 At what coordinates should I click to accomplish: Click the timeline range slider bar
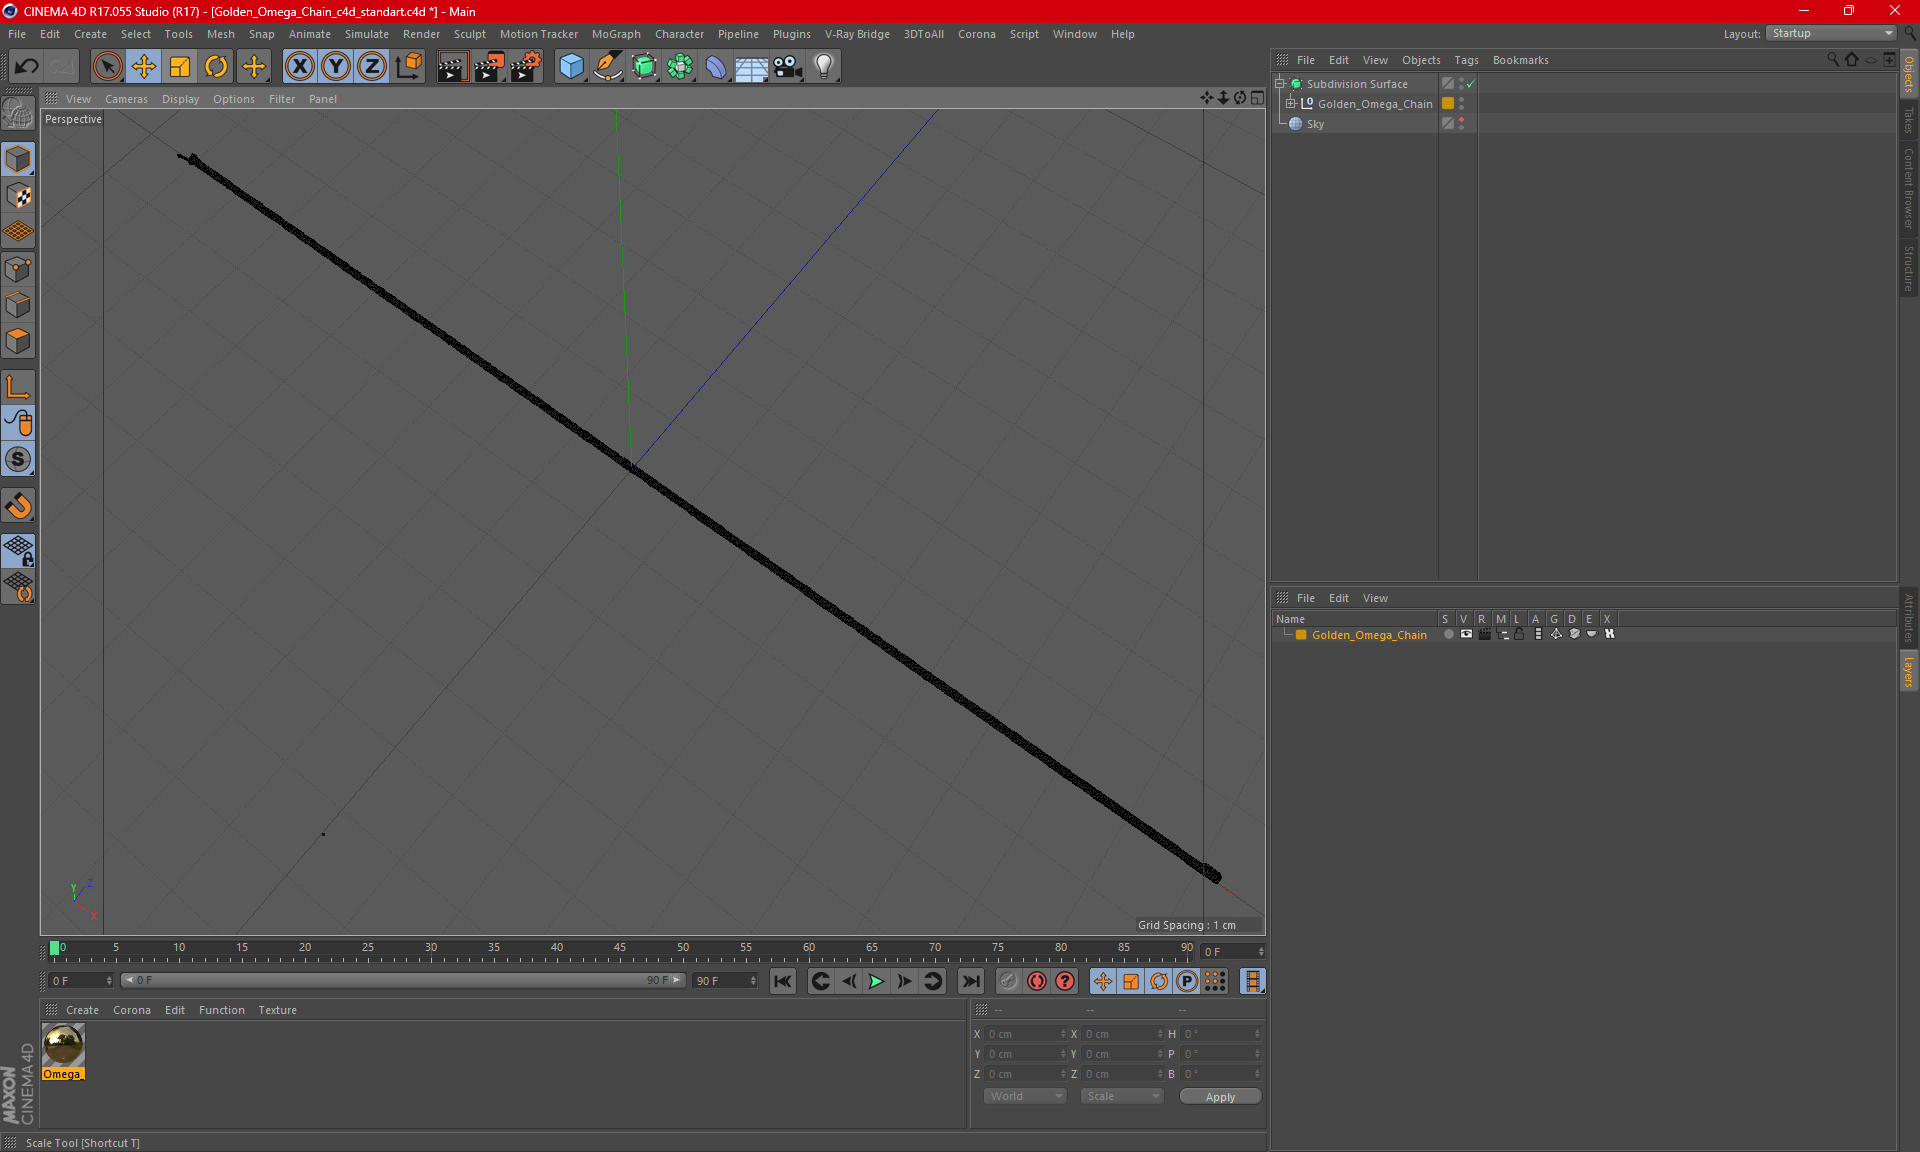[x=402, y=980]
